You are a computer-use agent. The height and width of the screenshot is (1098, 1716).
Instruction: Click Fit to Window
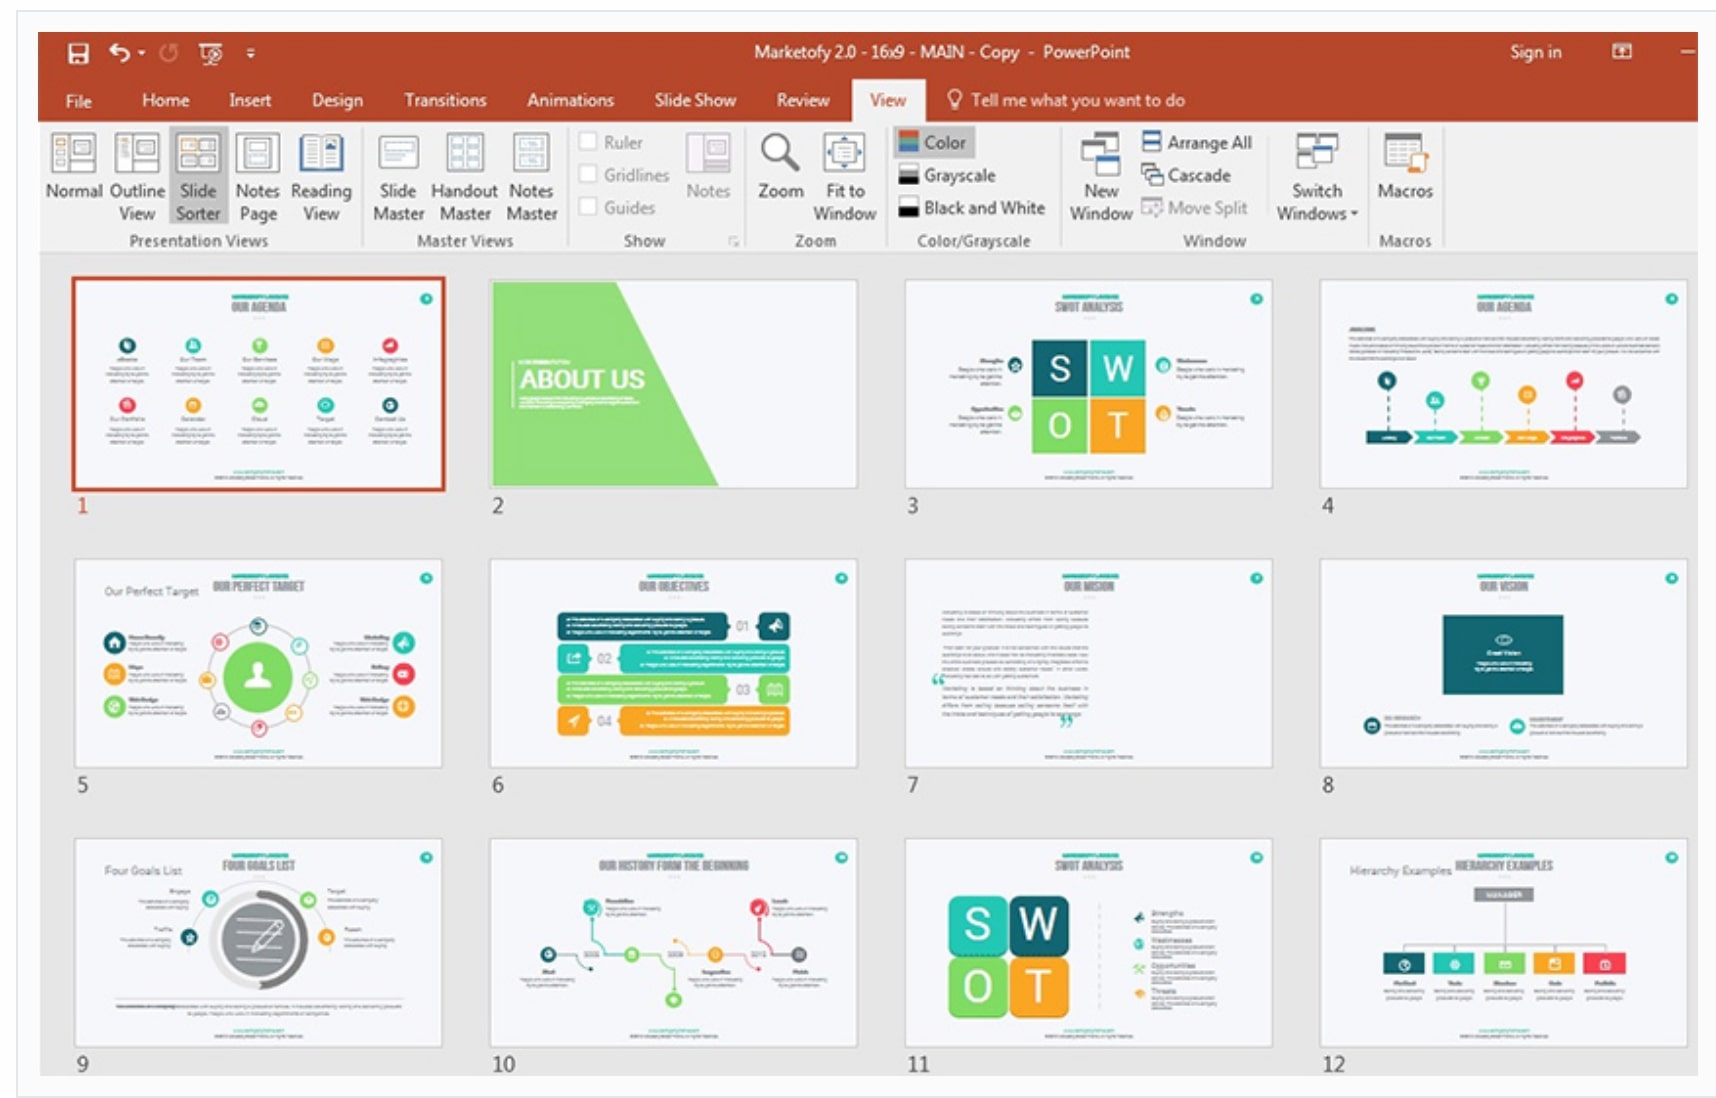(x=844, y=177)
